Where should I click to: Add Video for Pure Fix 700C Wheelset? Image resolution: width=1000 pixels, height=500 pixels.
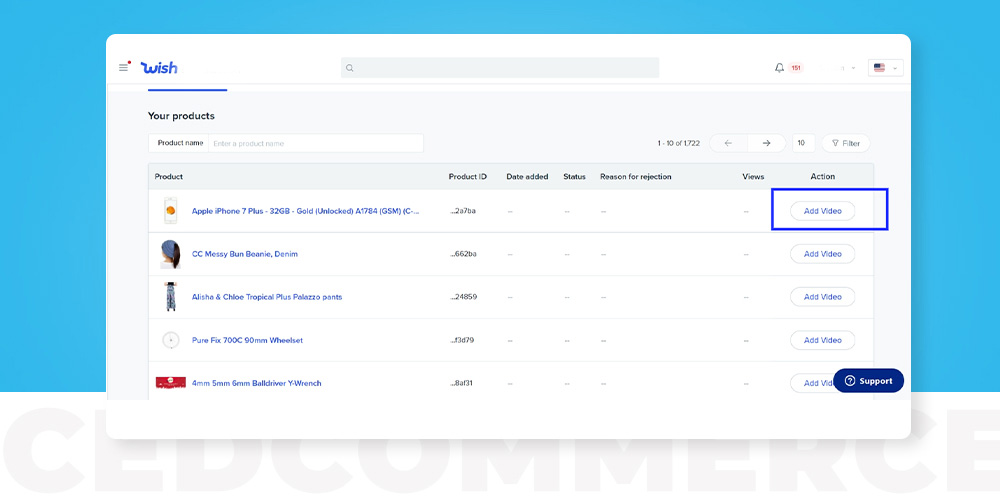822,340
